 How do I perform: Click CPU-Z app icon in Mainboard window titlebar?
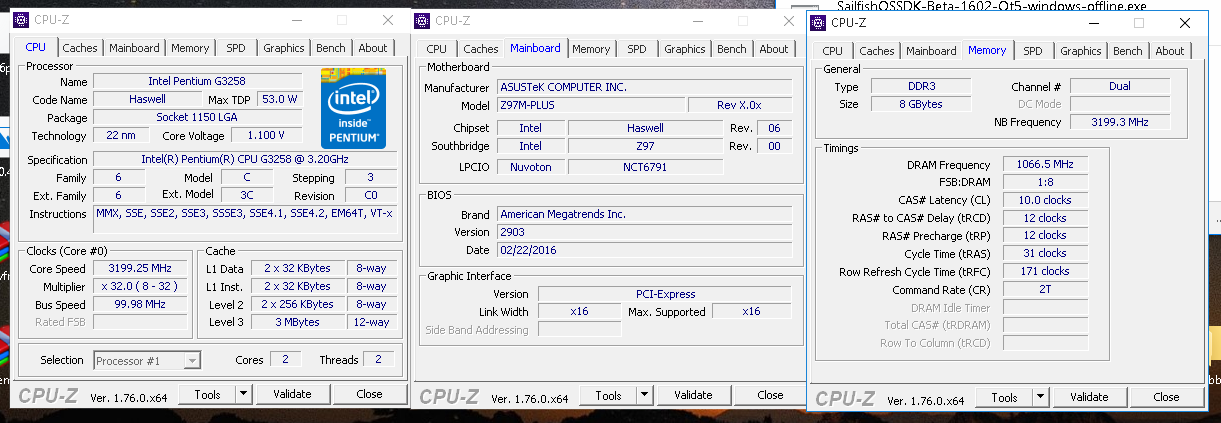[423, 20]
